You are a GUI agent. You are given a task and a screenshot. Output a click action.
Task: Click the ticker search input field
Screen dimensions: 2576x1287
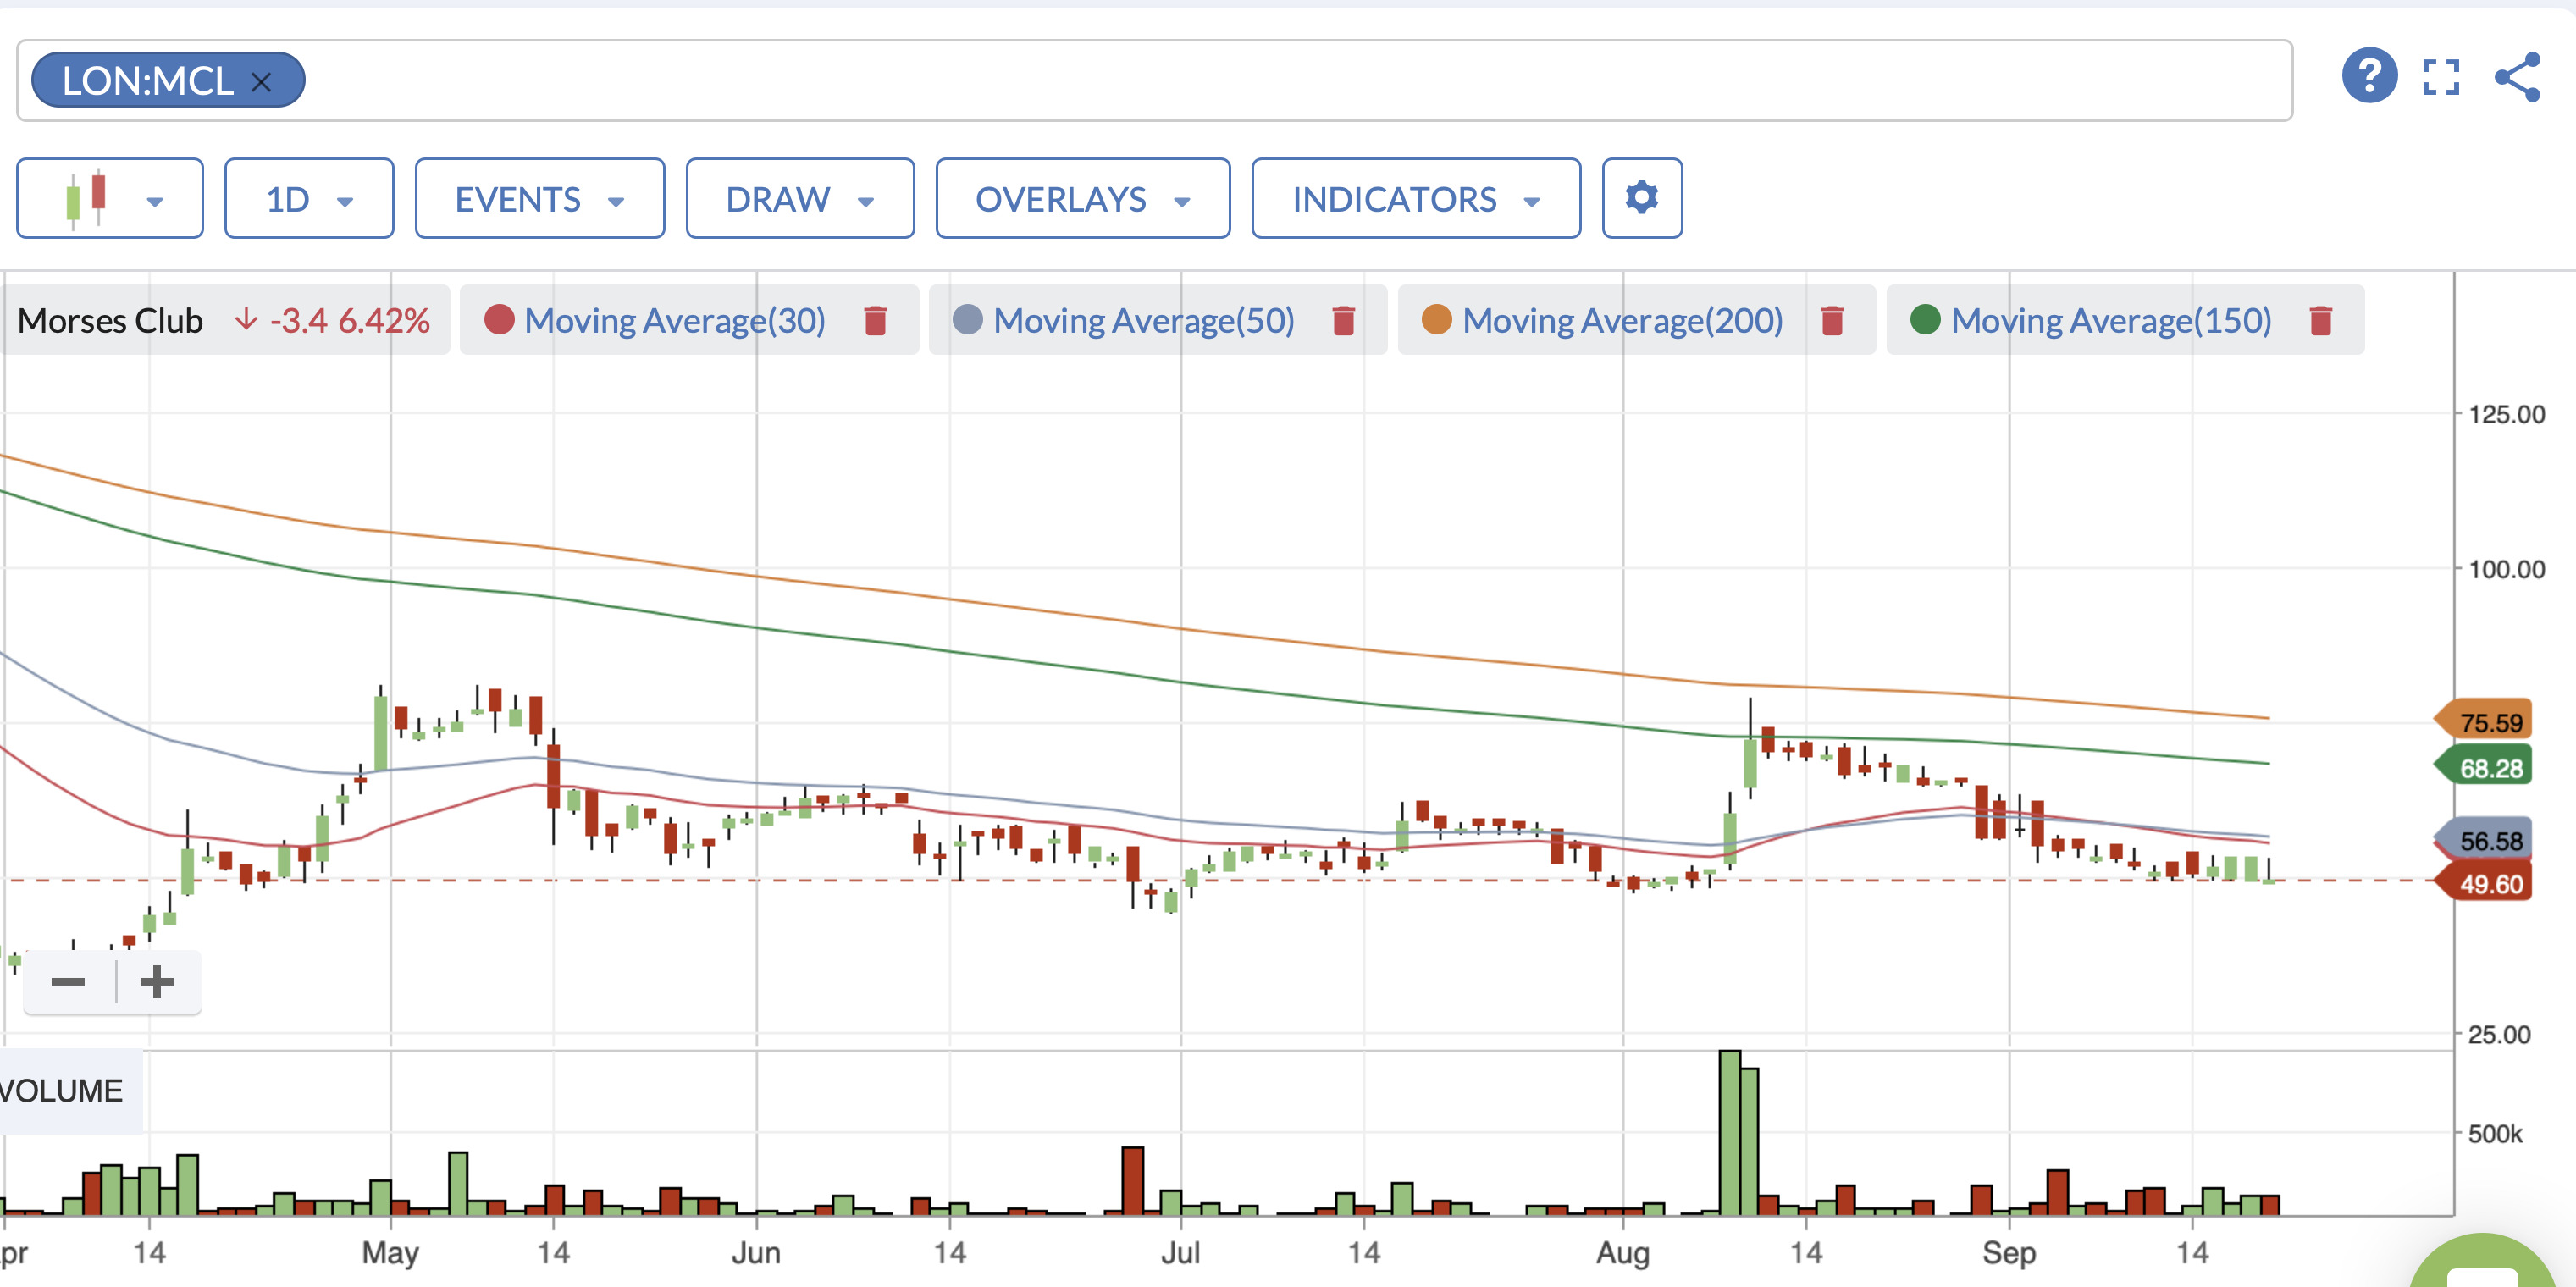[x=1155, y=81]
